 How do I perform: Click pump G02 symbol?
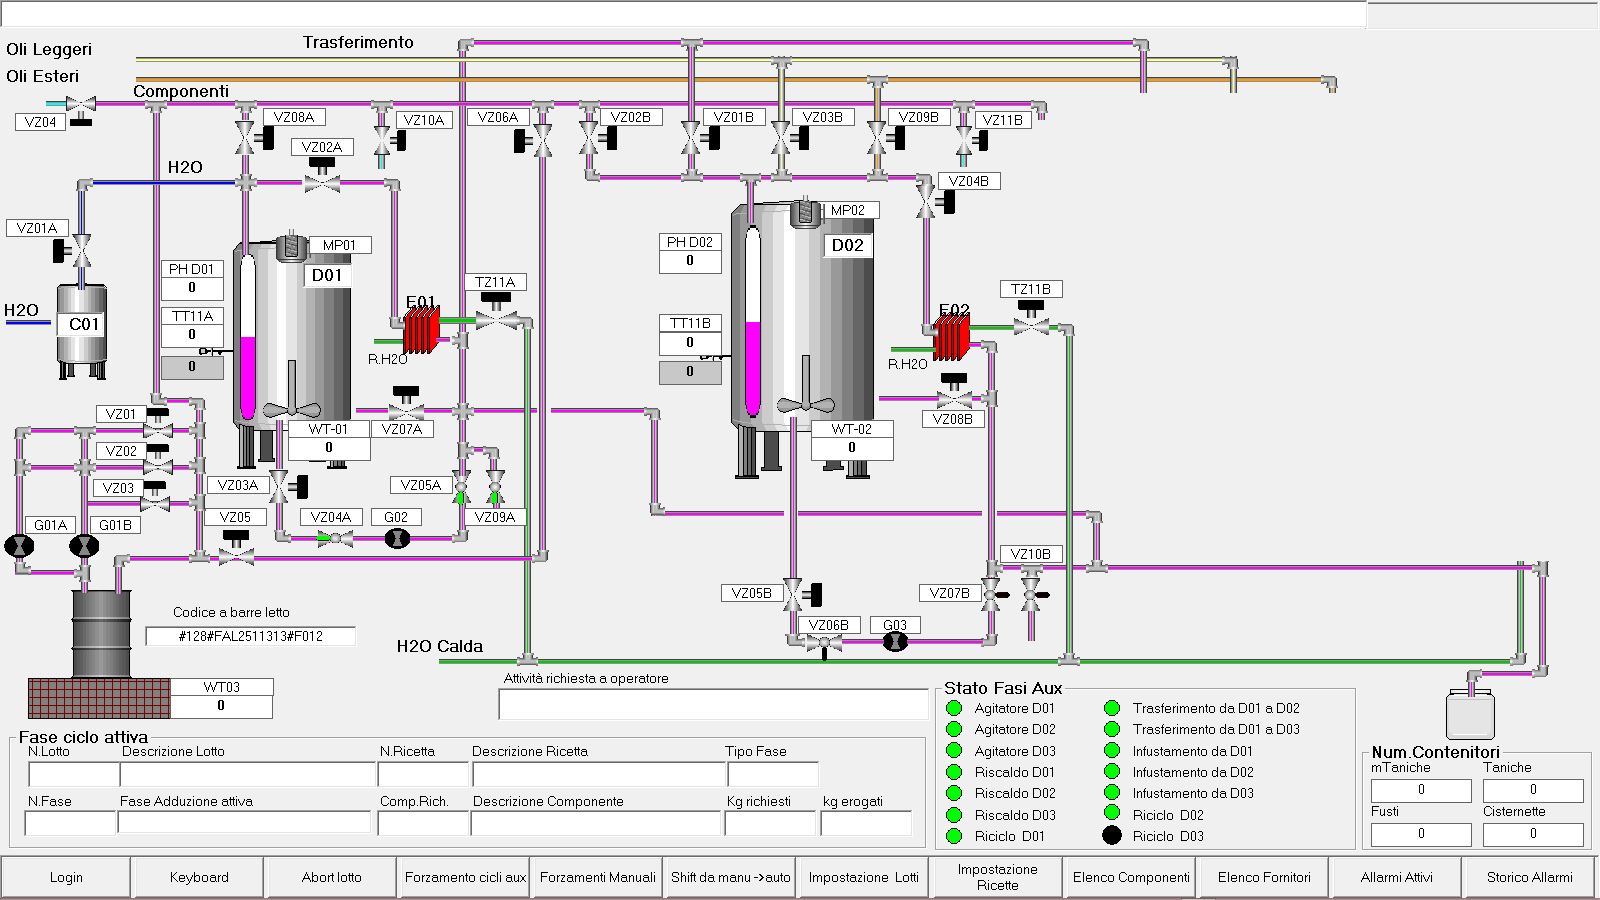point(397,538)
